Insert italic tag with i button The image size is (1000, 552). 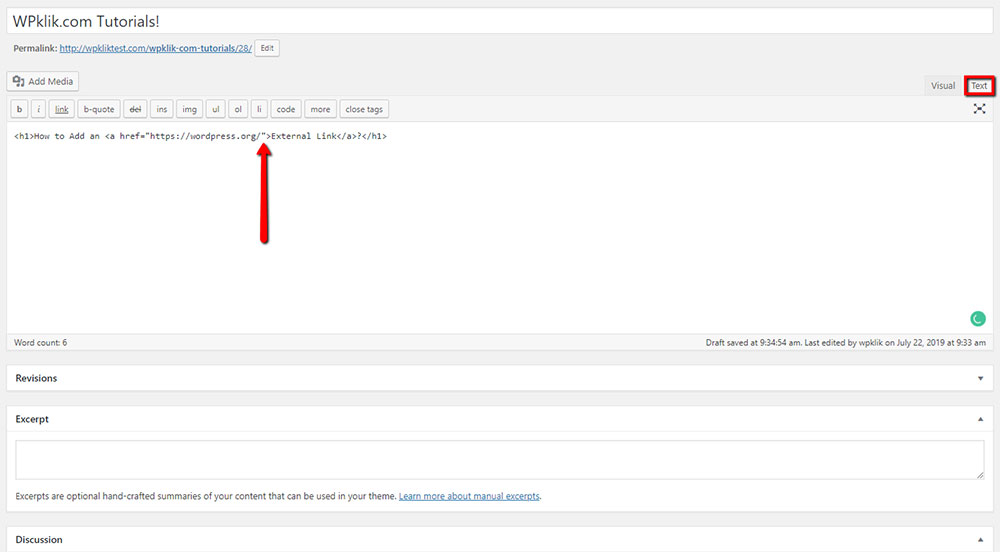click(38, 109)
